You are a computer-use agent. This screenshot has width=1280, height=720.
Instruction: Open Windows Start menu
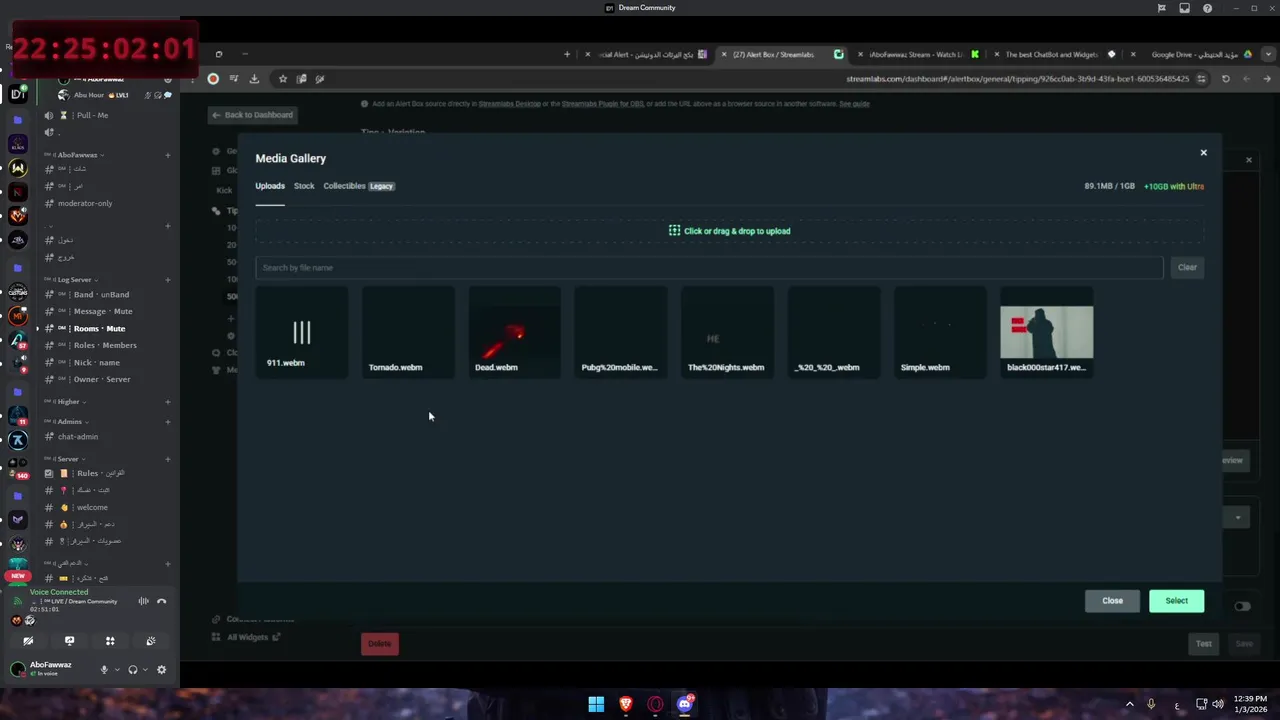point(596,704)
